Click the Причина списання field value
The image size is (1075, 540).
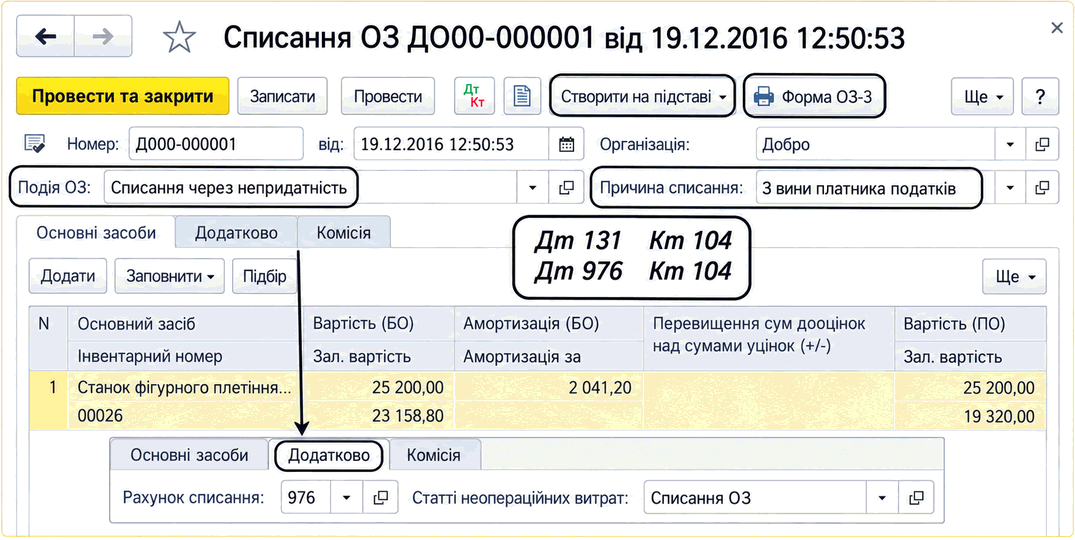[x=876, y=188]
